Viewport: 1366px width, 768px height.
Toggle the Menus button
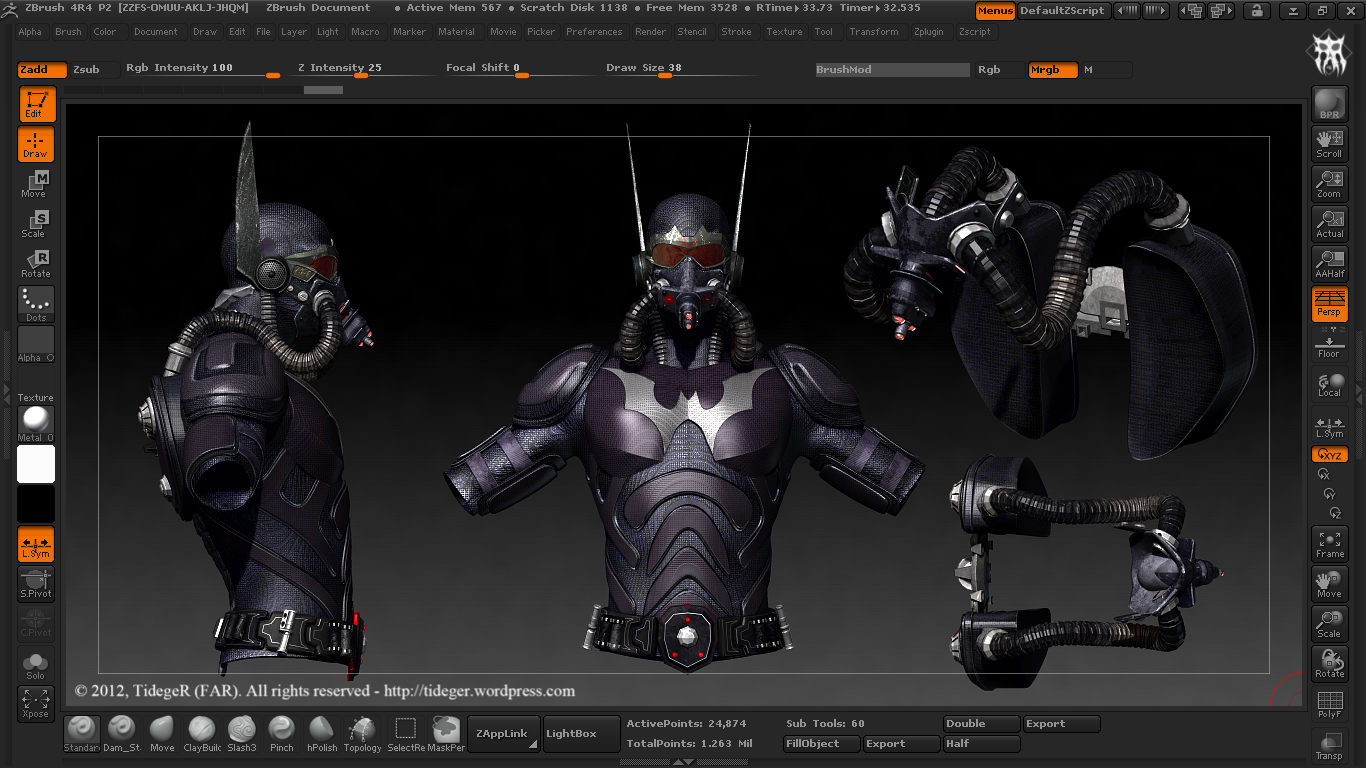[995, 11]
